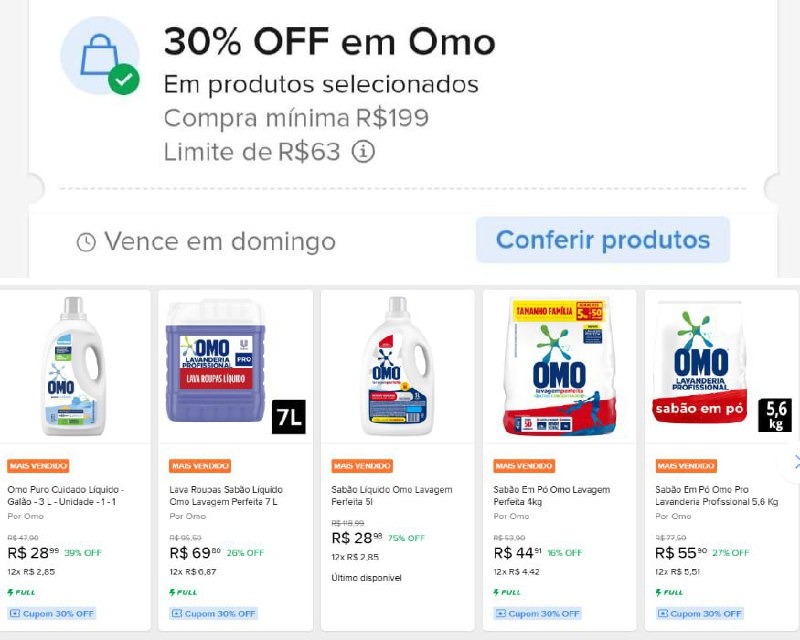800x640 pixels.
Task: Click the 7L size badge on the second product
Action: 288,417
